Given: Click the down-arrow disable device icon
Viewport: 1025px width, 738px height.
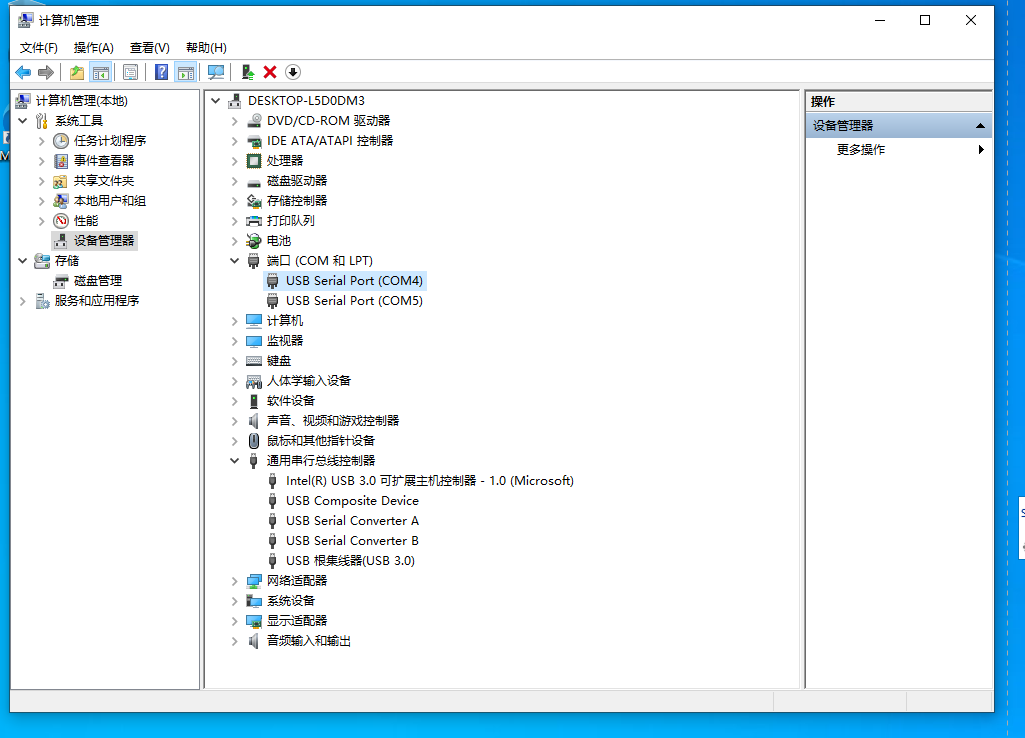Looking at the screenshot, I should click(x=293, y=72).
